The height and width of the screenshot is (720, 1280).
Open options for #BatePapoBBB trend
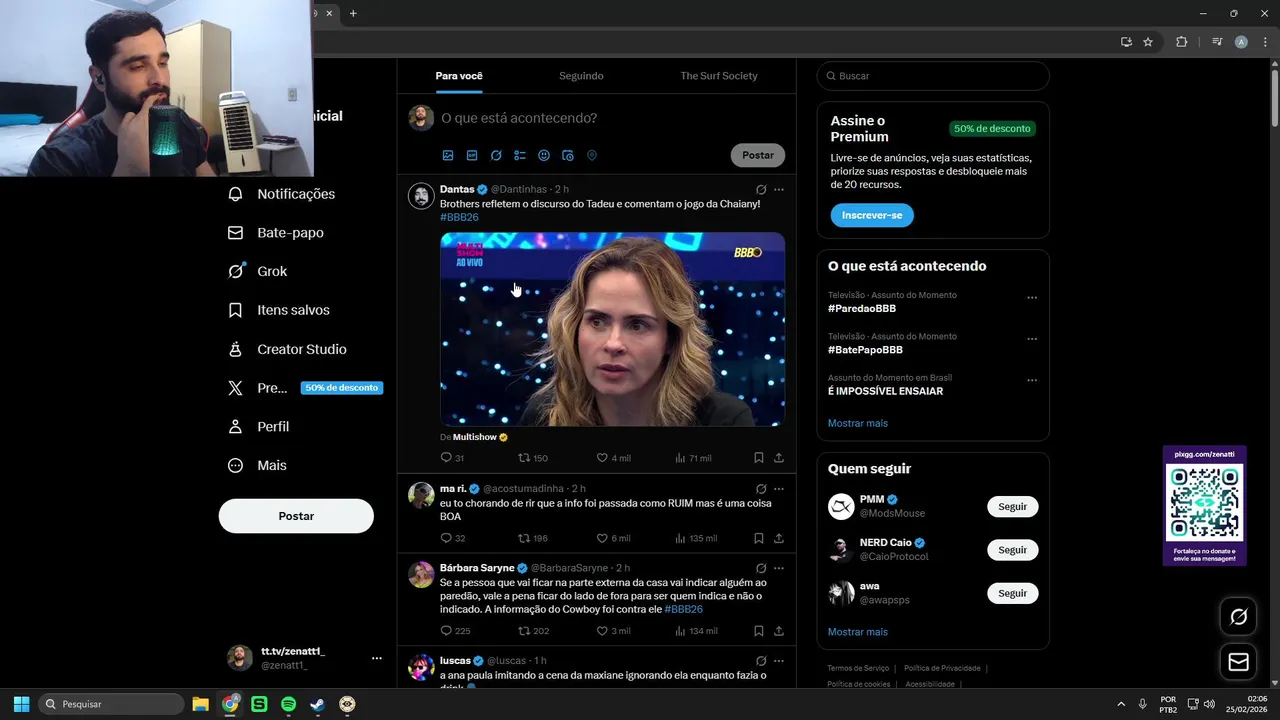point(1032,339)
